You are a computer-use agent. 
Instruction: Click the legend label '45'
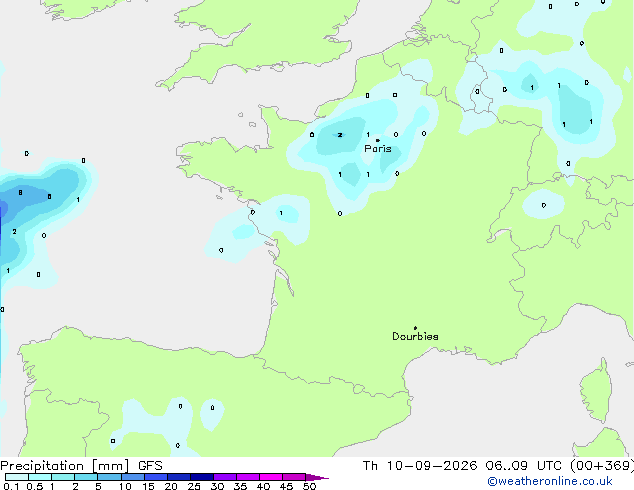[286, 486]
